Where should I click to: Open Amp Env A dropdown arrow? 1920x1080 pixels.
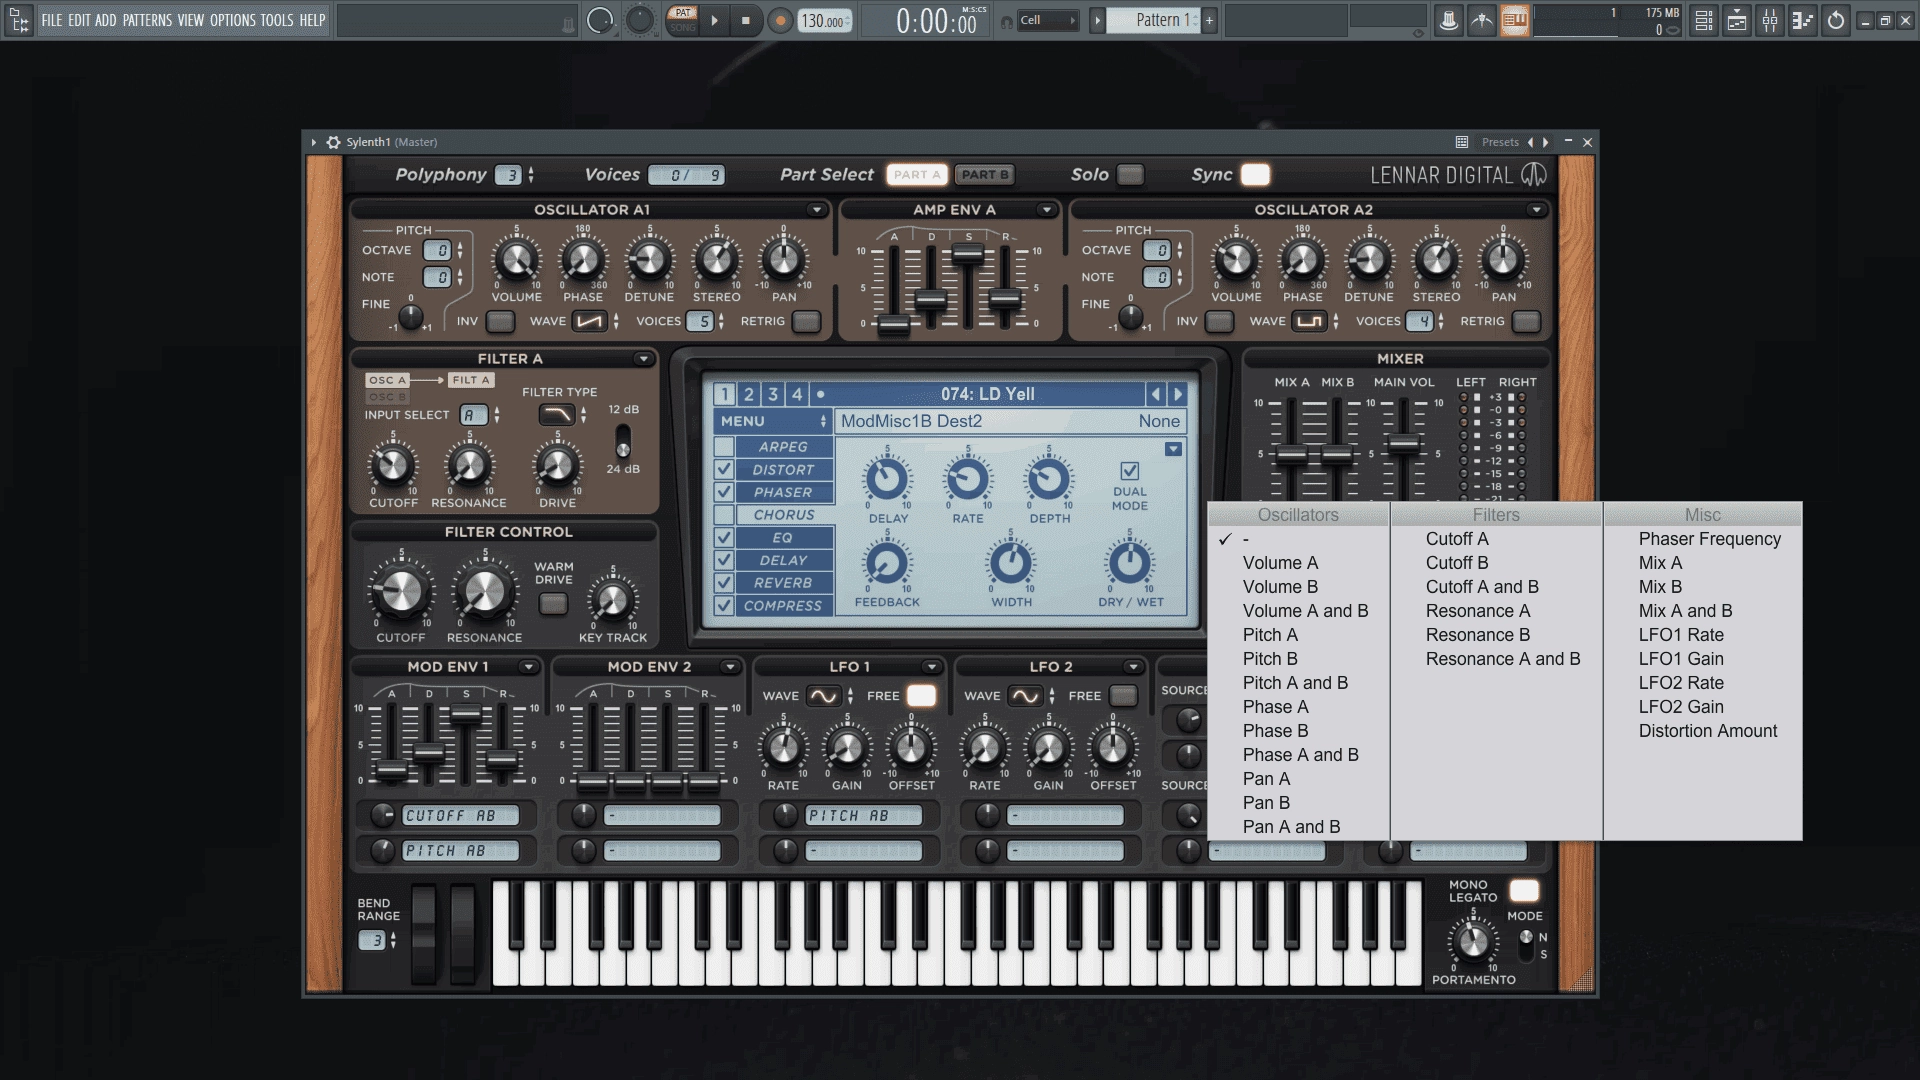(1046, 210)
